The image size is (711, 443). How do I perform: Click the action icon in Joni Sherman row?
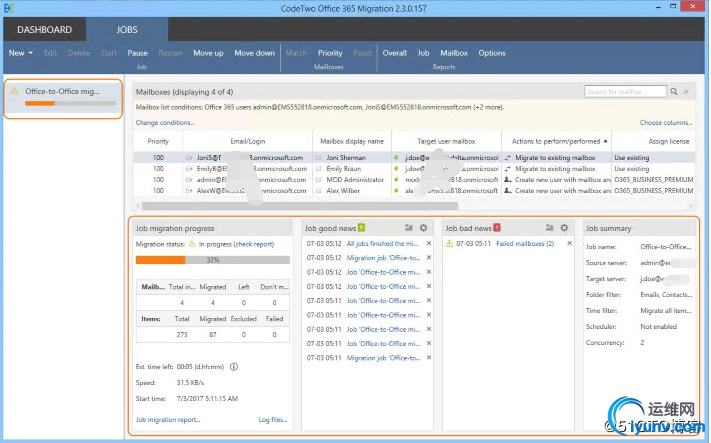(x=507, y=158)
